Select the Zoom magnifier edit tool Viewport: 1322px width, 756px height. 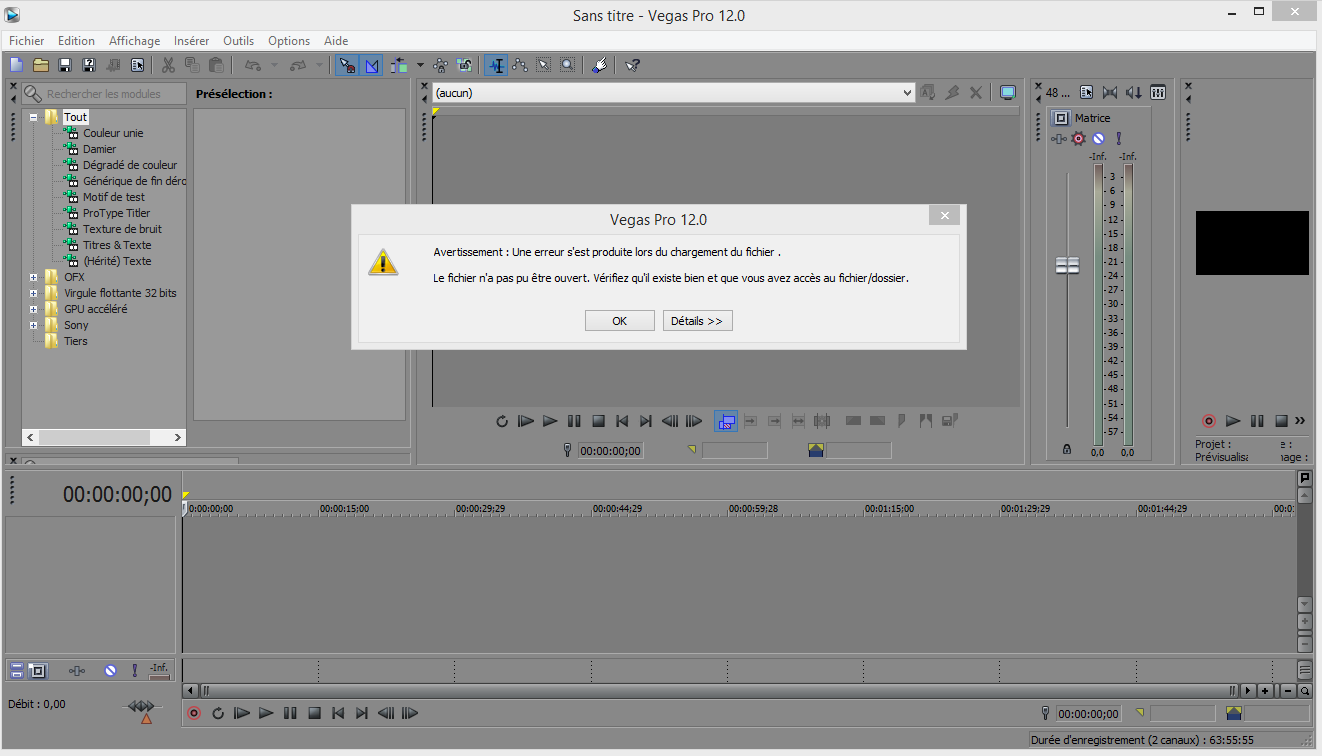567,65
